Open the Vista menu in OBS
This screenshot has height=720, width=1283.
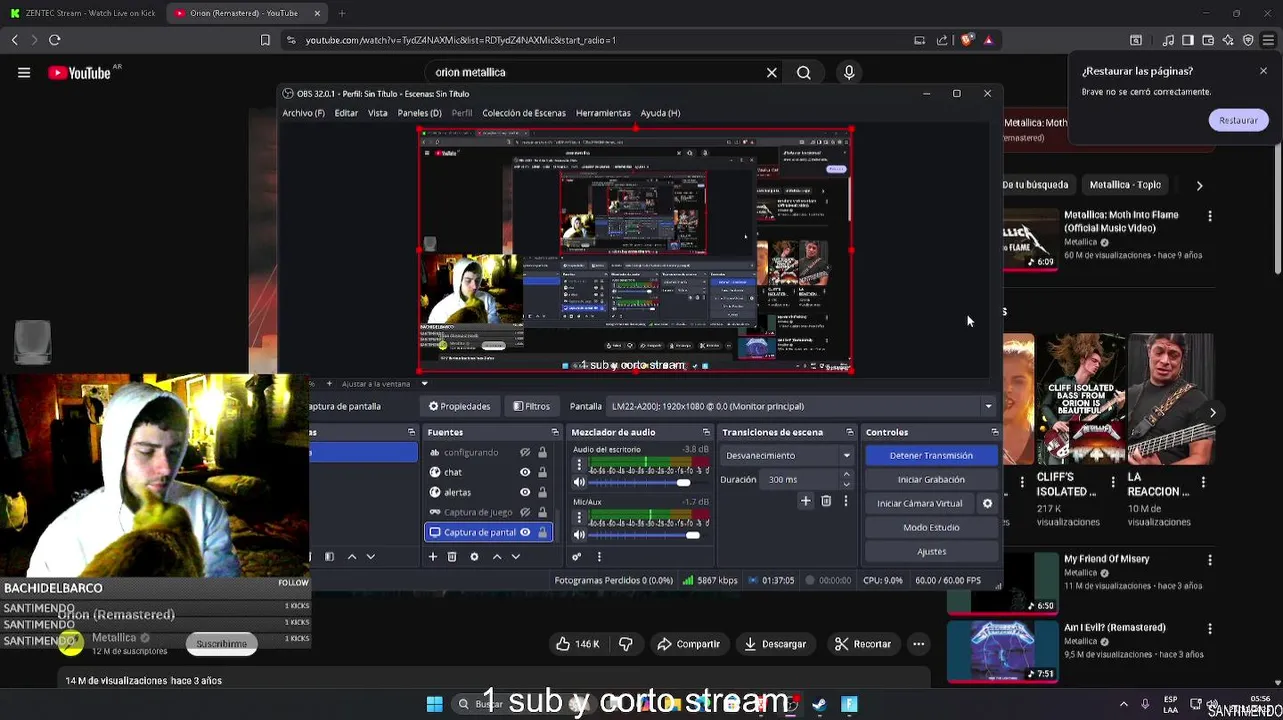[x=377, y=113]
